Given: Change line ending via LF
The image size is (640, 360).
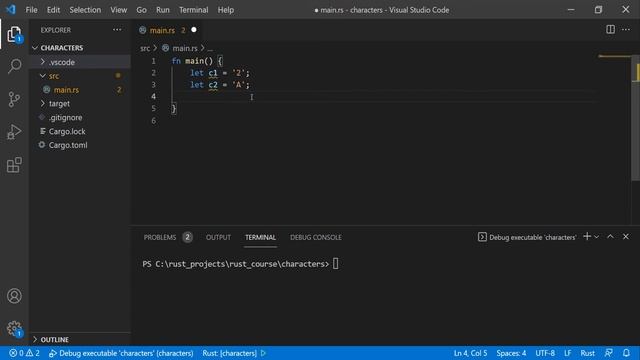Looking at the screenshot, I should (x=567, y=353).
